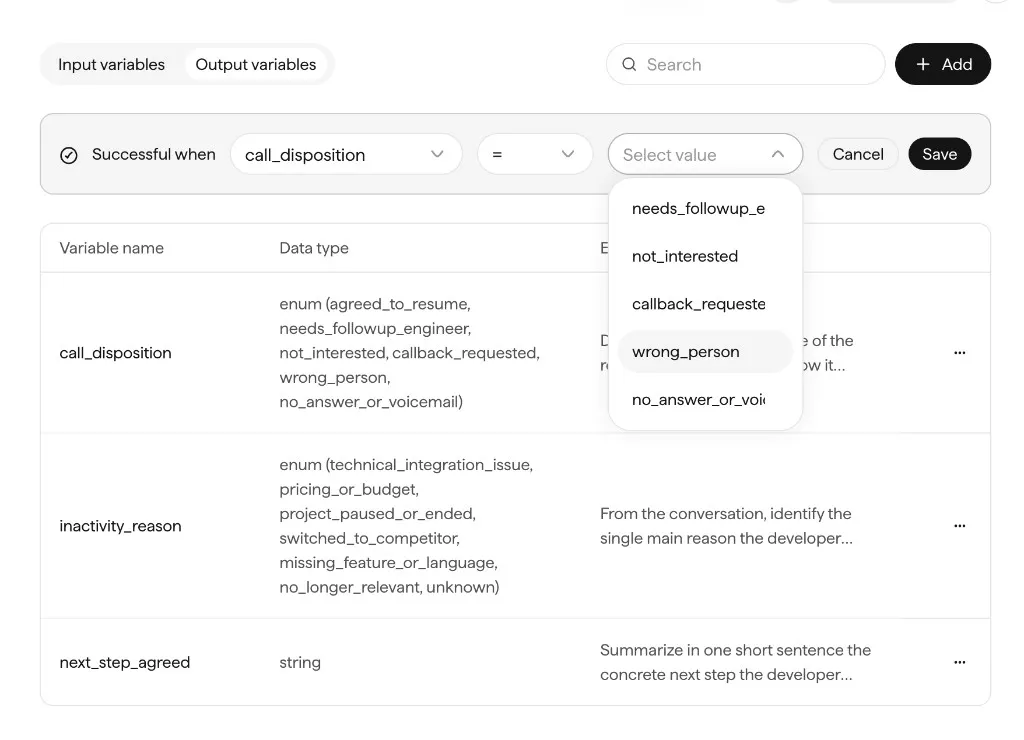Switch to Output variables tab

[x=255, y=64]
